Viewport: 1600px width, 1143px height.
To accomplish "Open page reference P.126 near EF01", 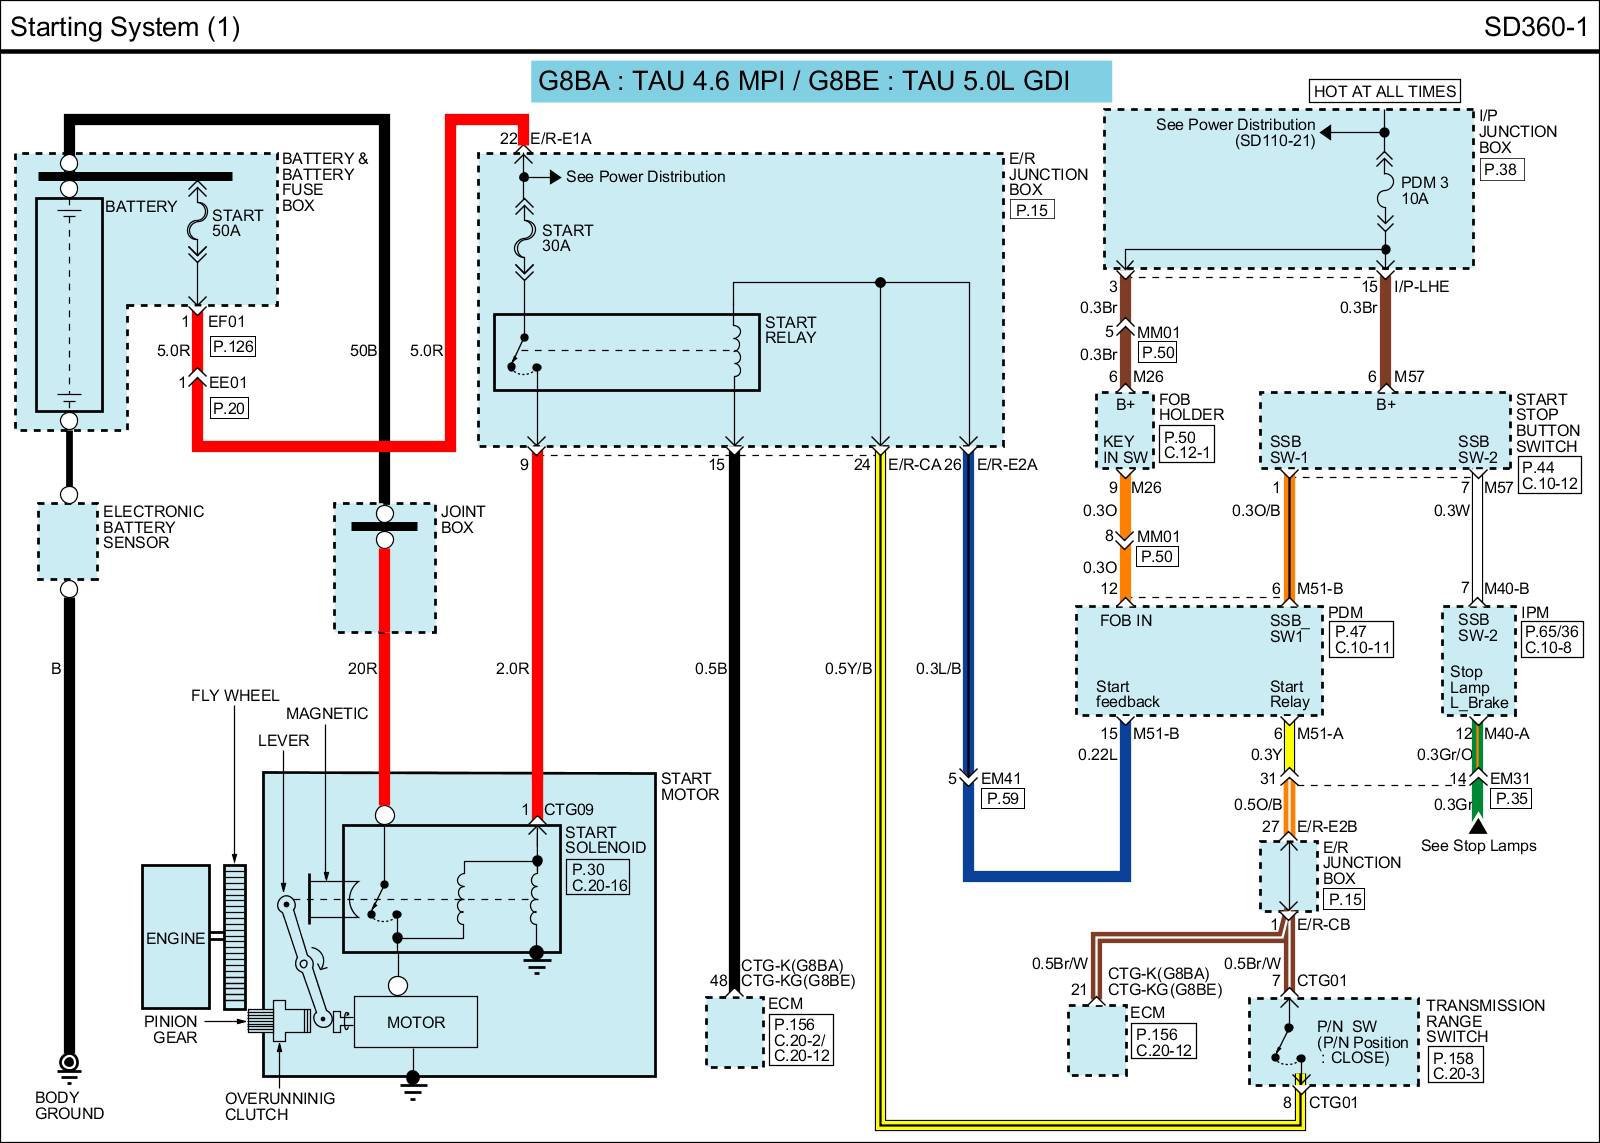I will pyautogui.click(x=232, y=346).
